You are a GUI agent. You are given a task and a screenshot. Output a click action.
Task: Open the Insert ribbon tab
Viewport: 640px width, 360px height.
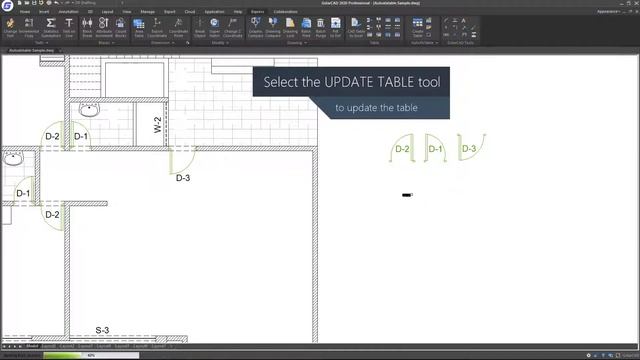click(x=44, y=11)
